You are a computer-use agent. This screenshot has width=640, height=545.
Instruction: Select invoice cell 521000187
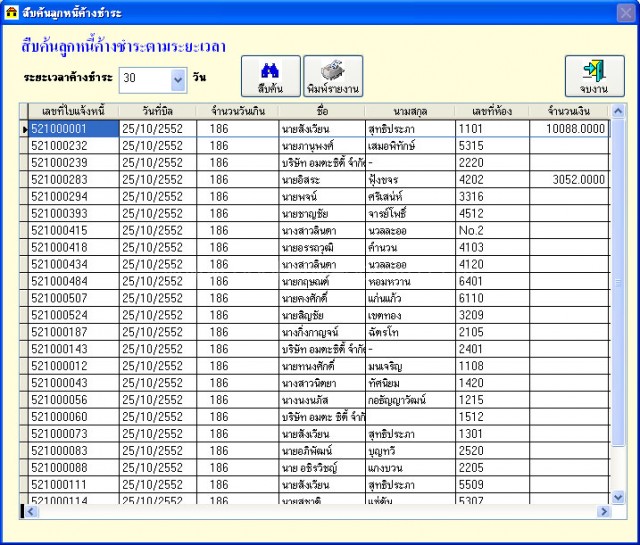[x=74, y=332]
